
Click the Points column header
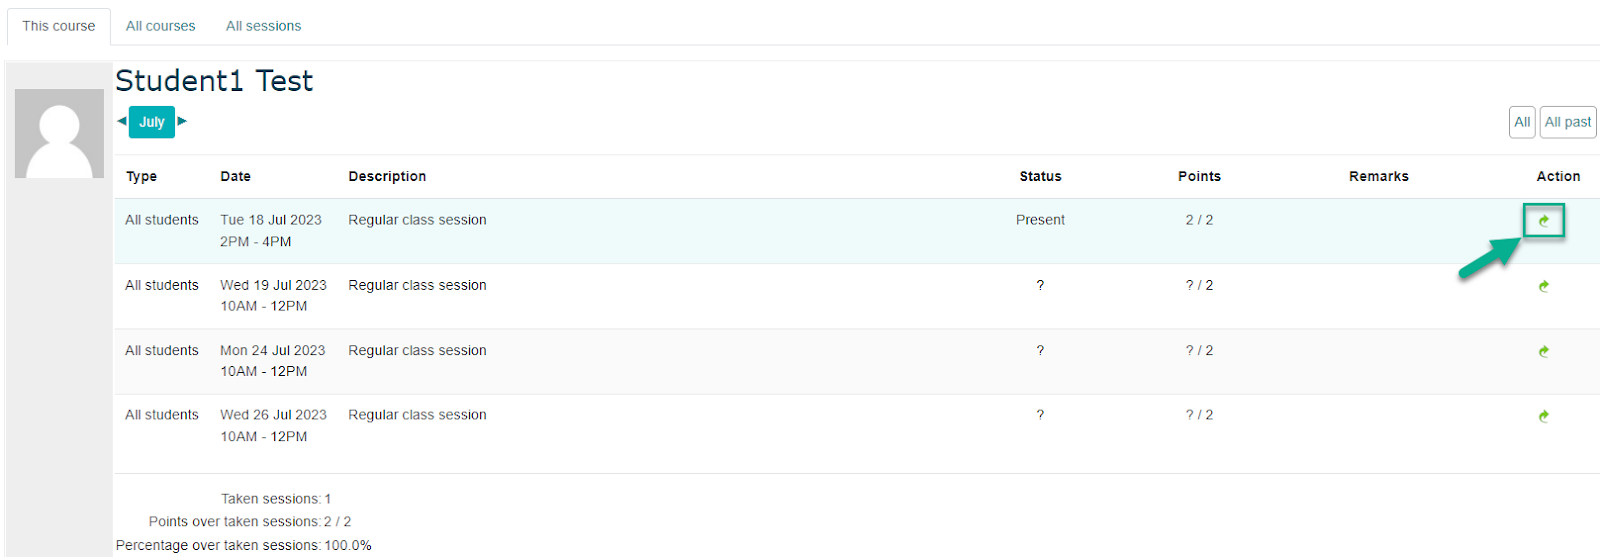(1199, 176)
